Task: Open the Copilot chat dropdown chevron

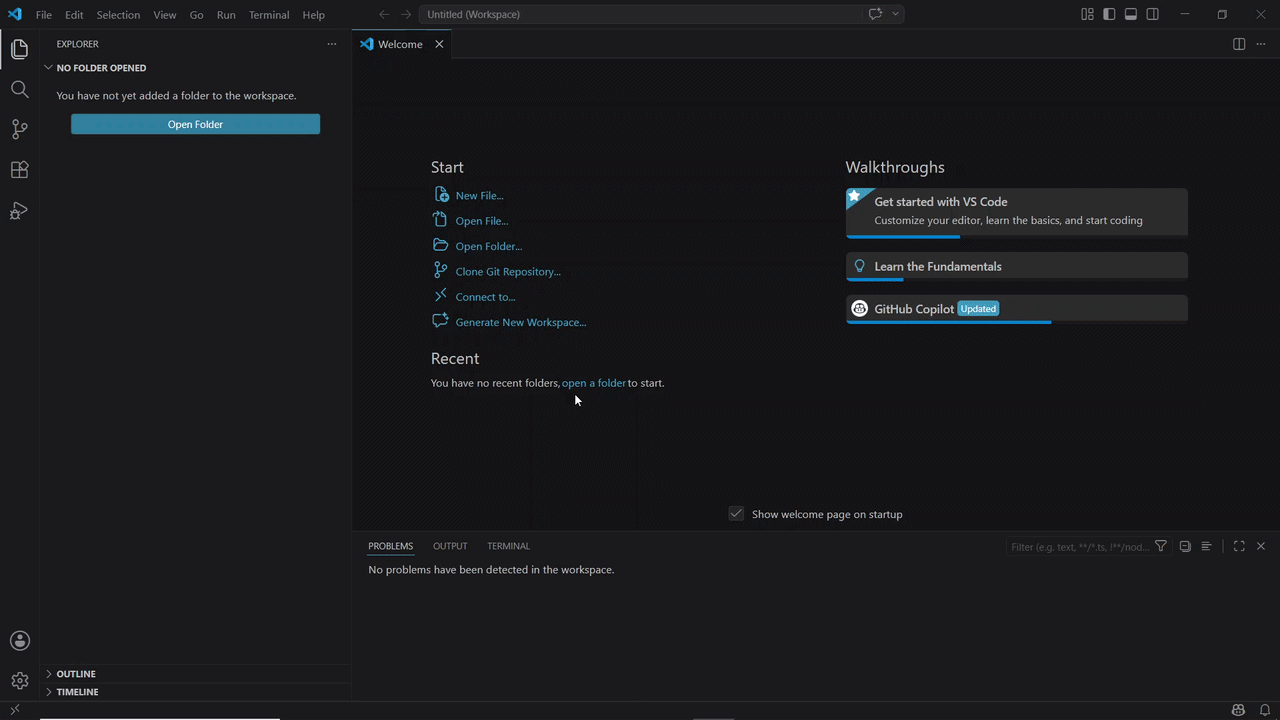Action: click(896, 14)
